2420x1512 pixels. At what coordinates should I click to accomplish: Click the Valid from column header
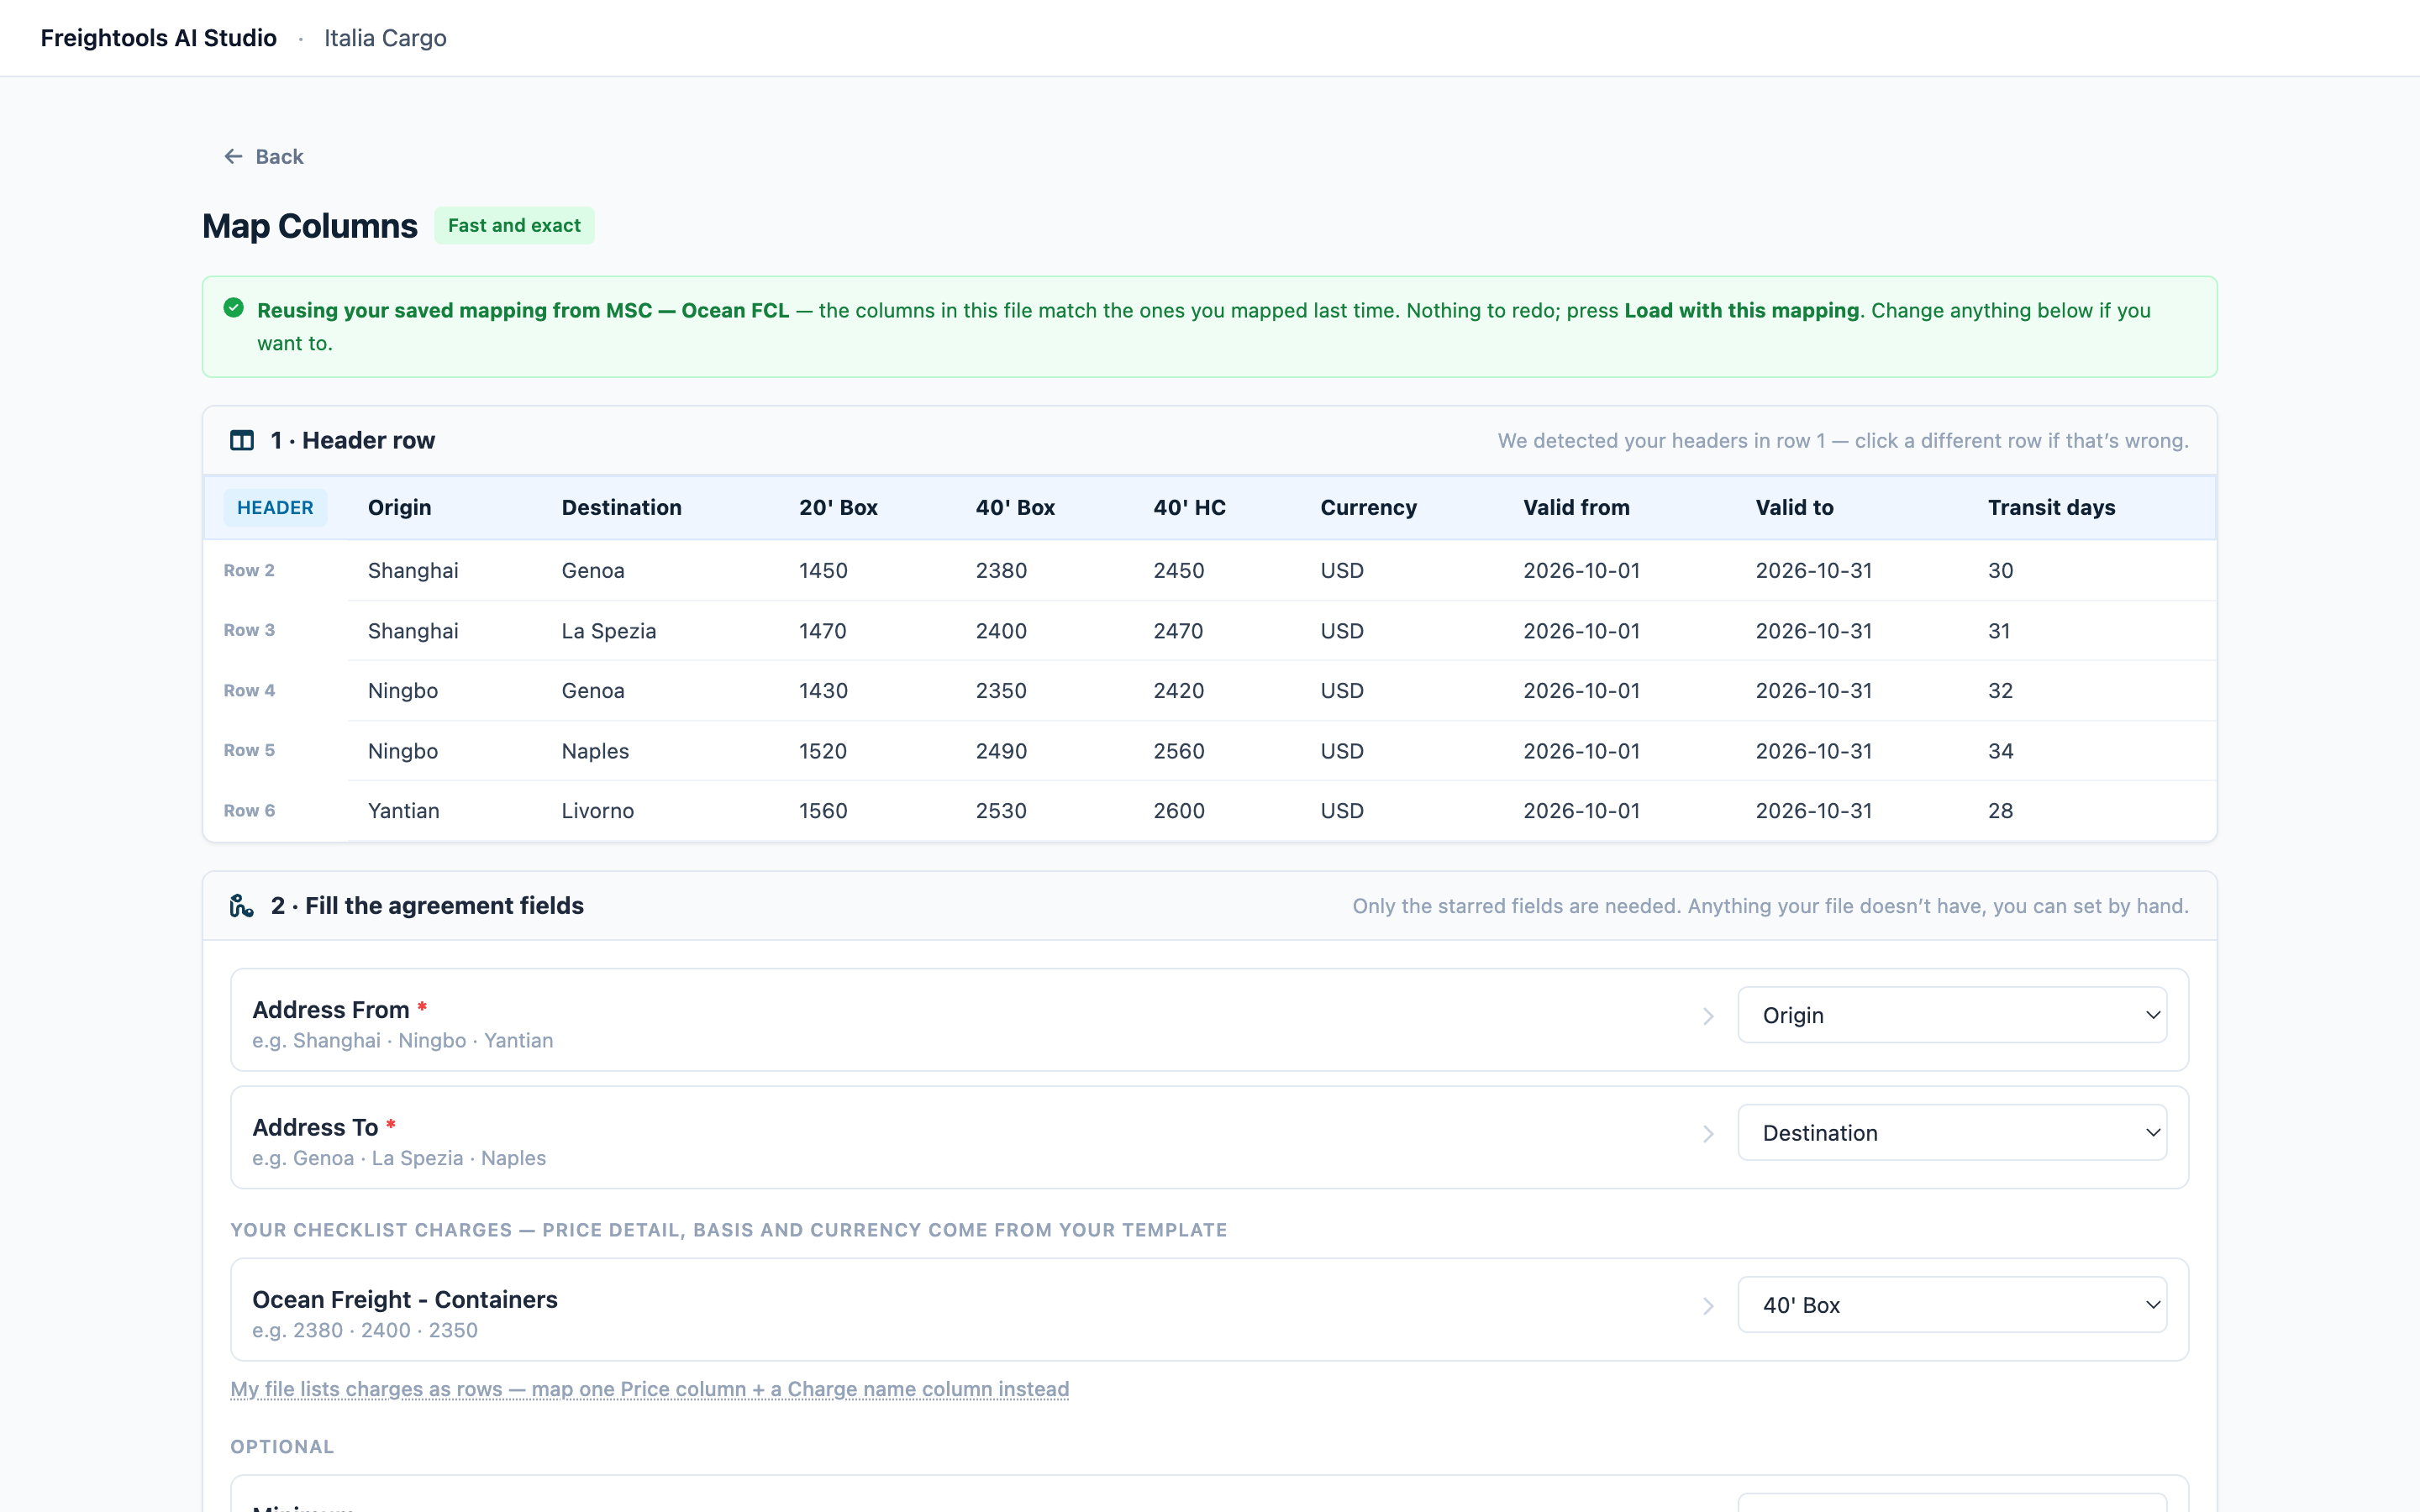click(1576, 508)
